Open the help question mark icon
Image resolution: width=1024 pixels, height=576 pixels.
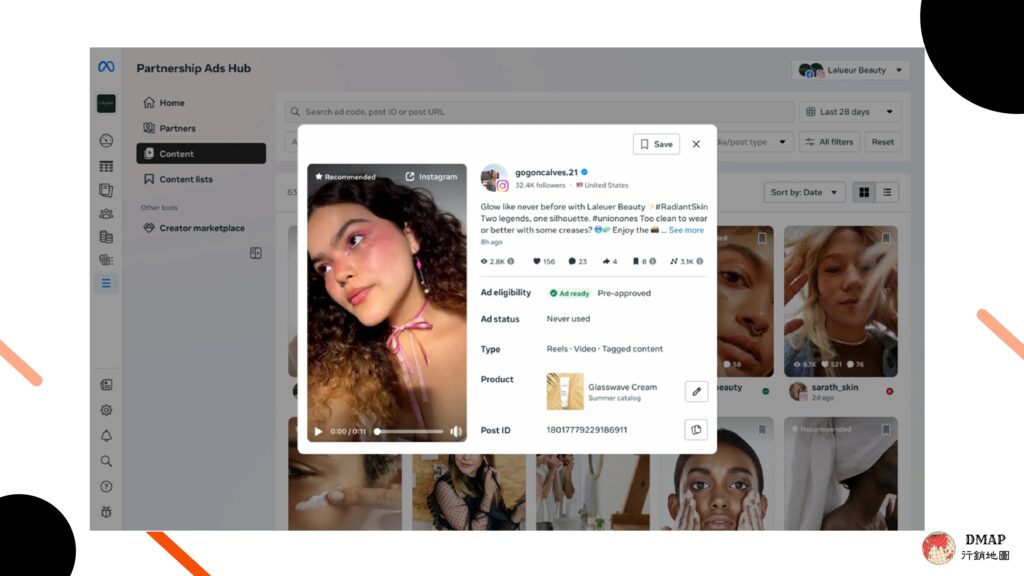tap(106, 487)
